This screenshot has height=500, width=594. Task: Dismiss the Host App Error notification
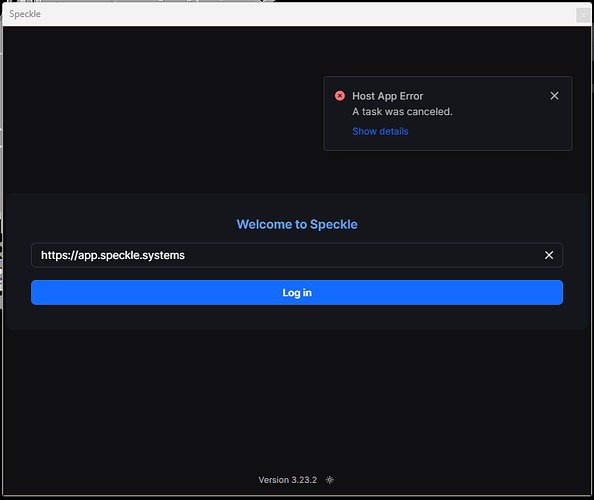tap(554, 96)
